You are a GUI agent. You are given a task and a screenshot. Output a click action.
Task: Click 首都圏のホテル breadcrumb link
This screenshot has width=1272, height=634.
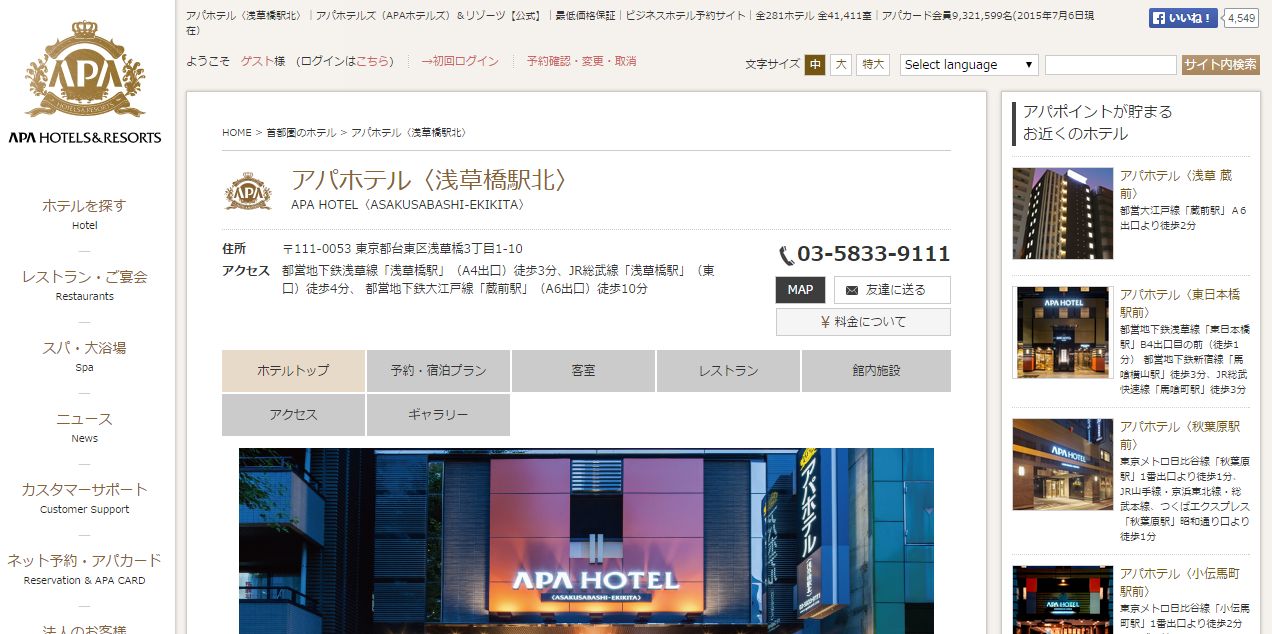pos(301,132)
